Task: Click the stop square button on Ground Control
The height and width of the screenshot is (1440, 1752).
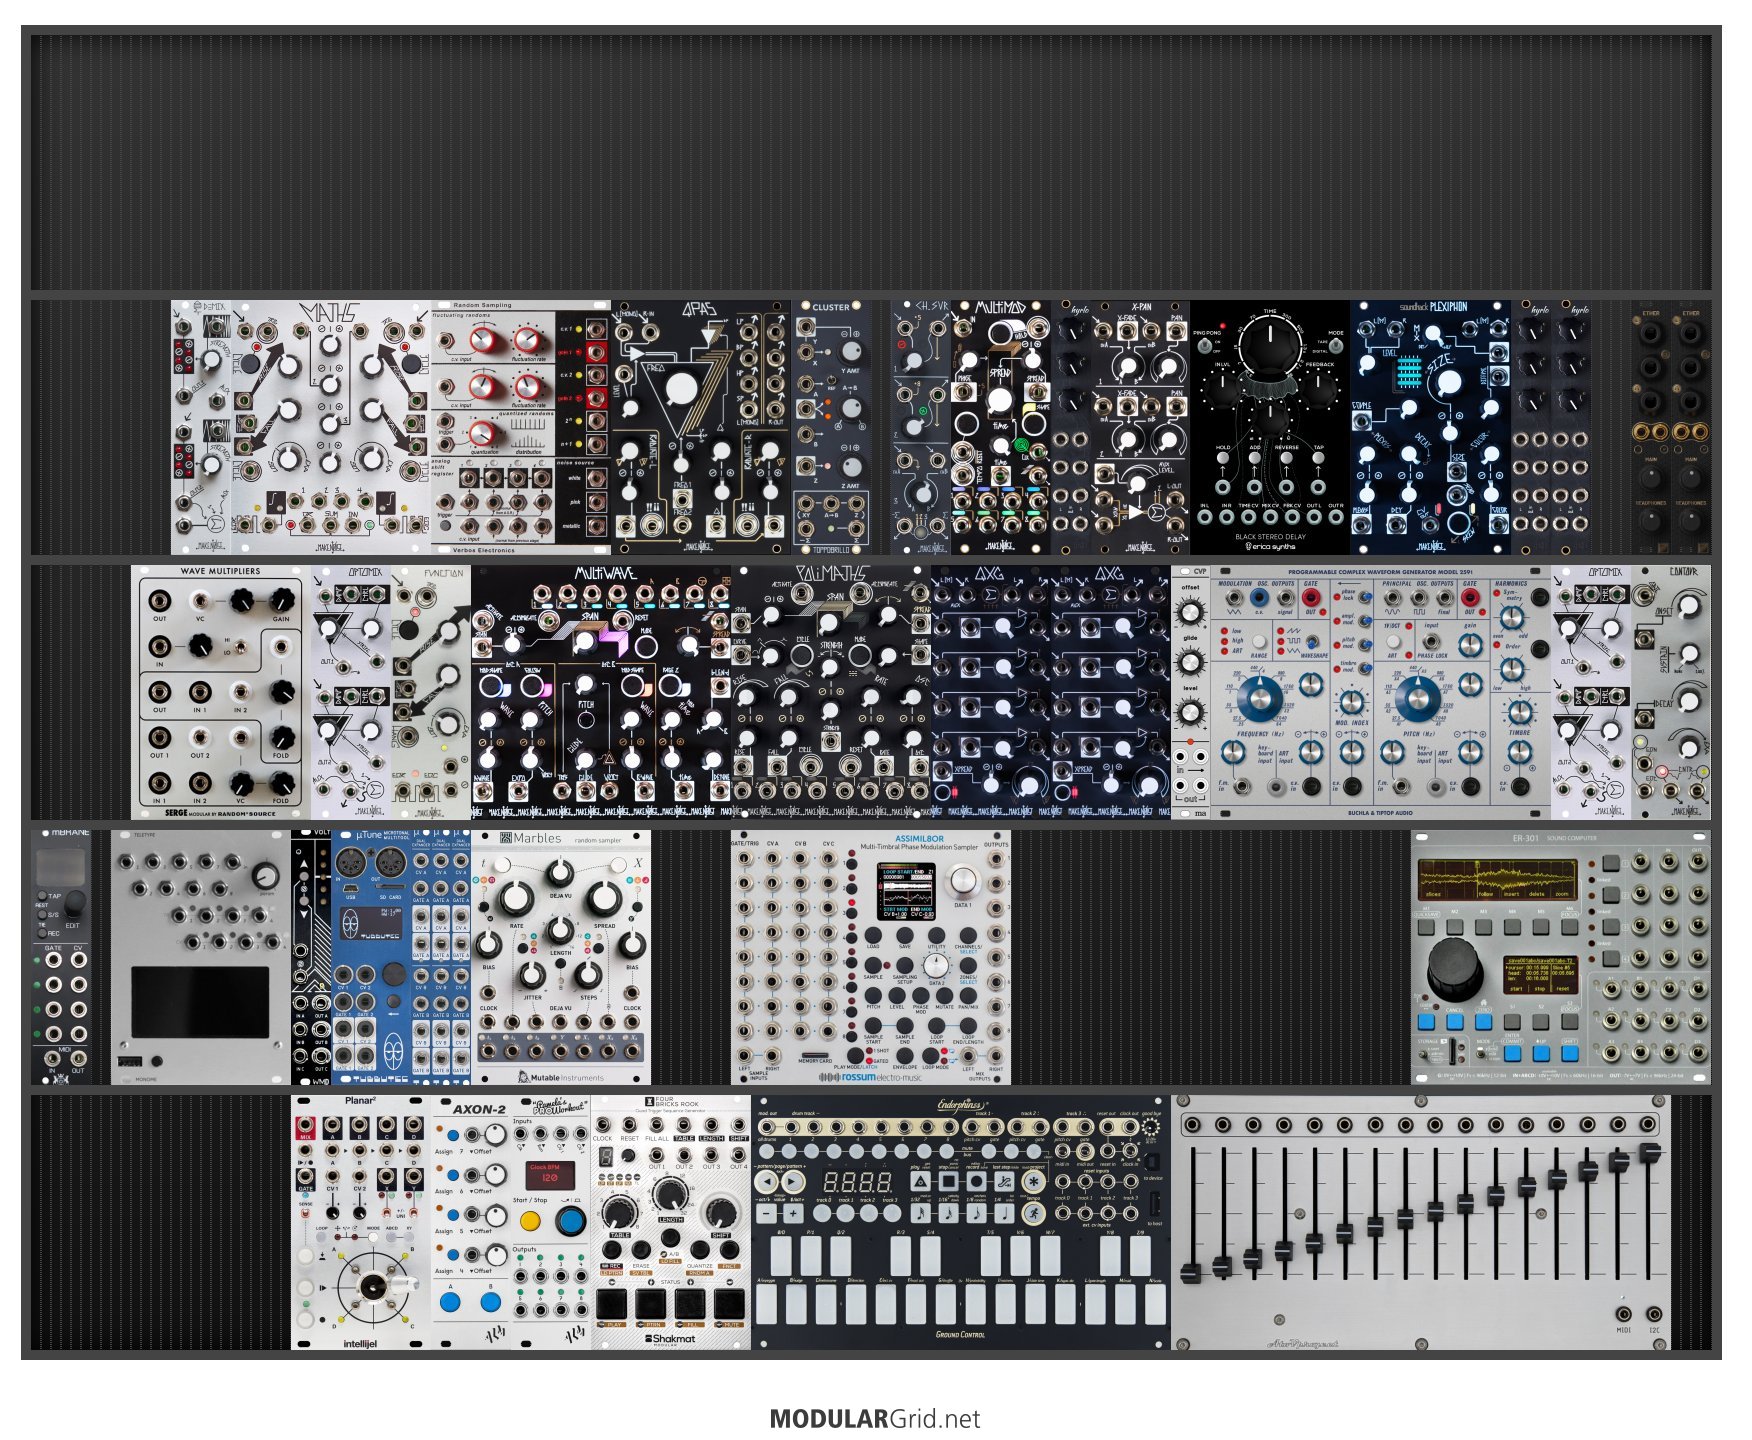Action: [x=949, y=1181]
